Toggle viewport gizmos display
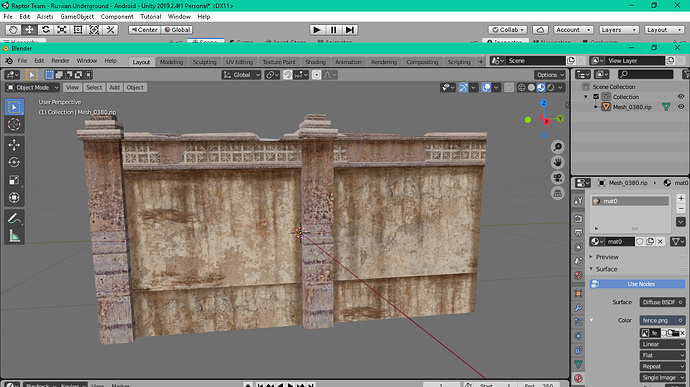The width and height of the screenshot is (690, 387). (x=463, y=88)
